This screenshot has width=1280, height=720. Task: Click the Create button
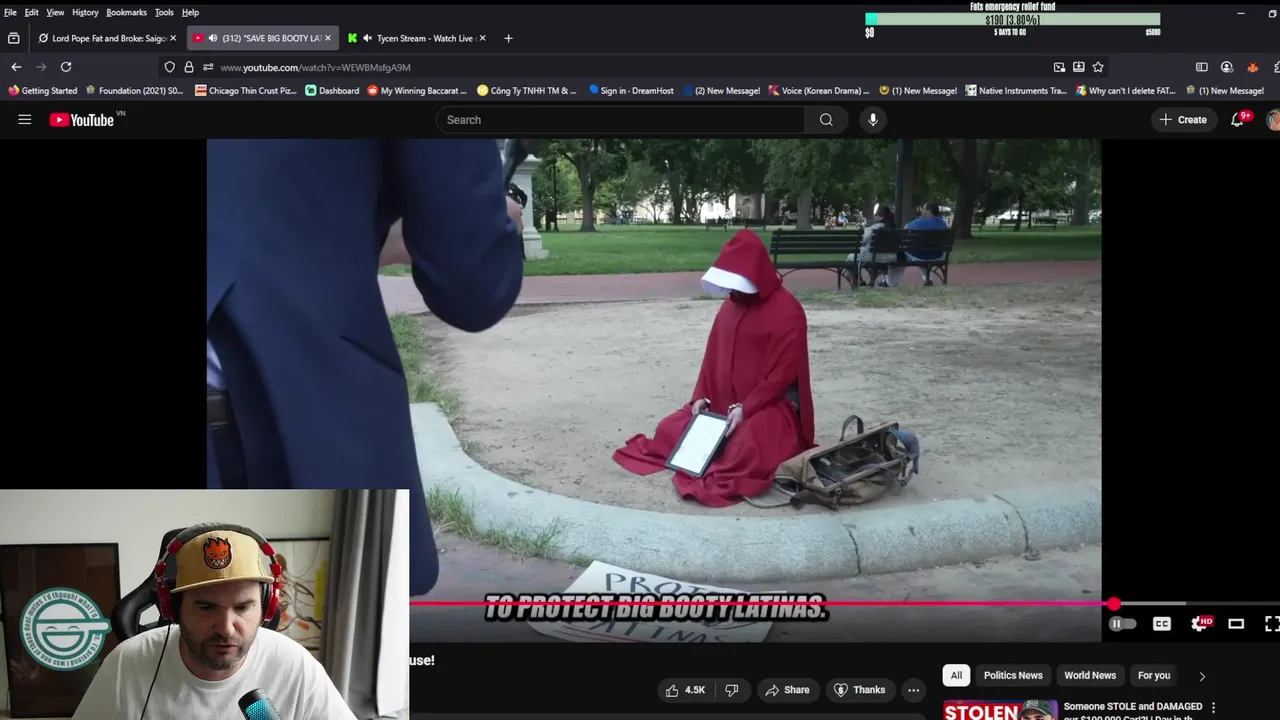click(x=1182, y=120)
